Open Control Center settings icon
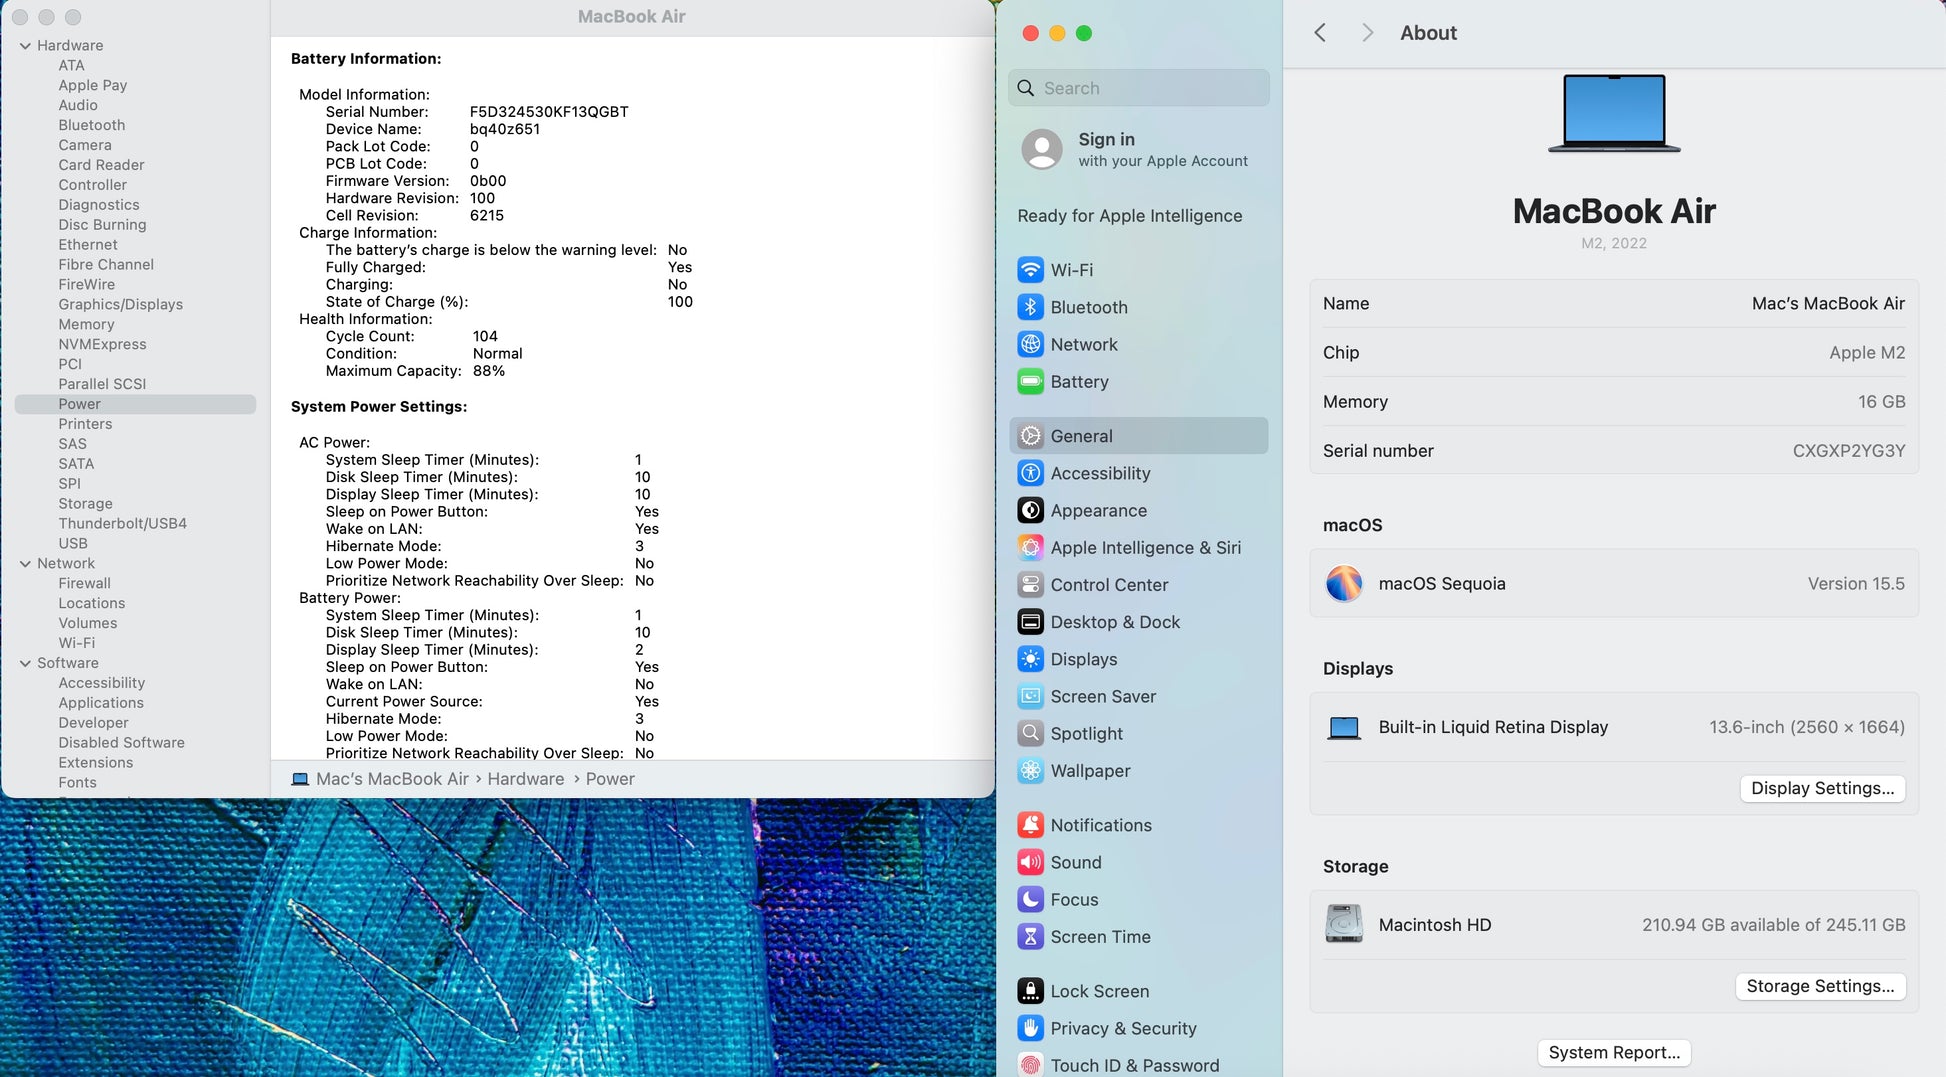 click(x=1030, y=585)
